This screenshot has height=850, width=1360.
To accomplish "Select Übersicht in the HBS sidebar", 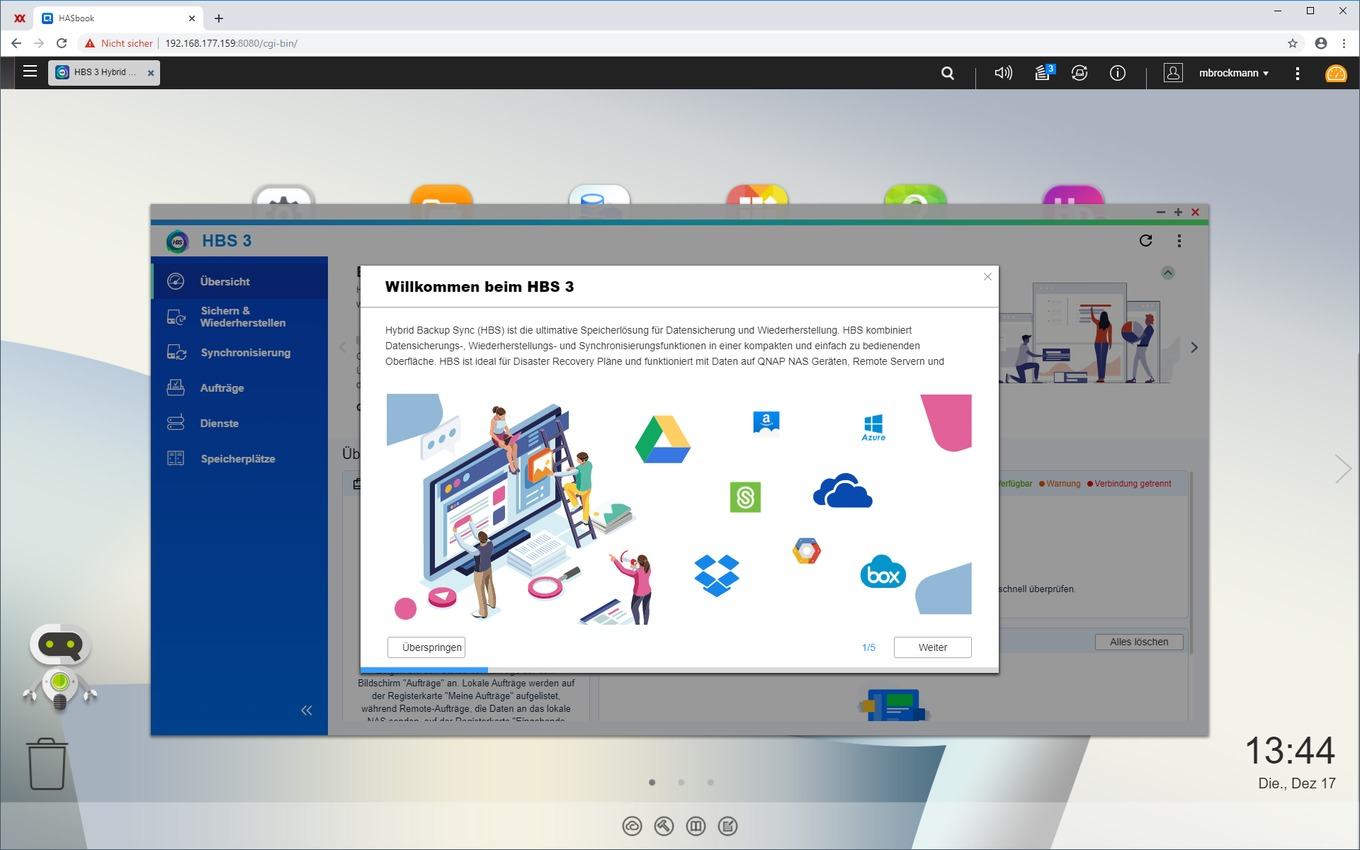I will (x=239, y=281).
